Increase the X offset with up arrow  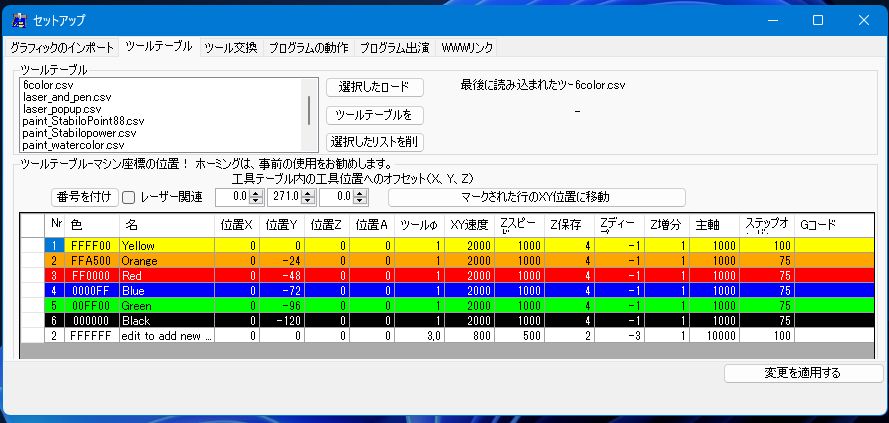[x=257, y=194]
